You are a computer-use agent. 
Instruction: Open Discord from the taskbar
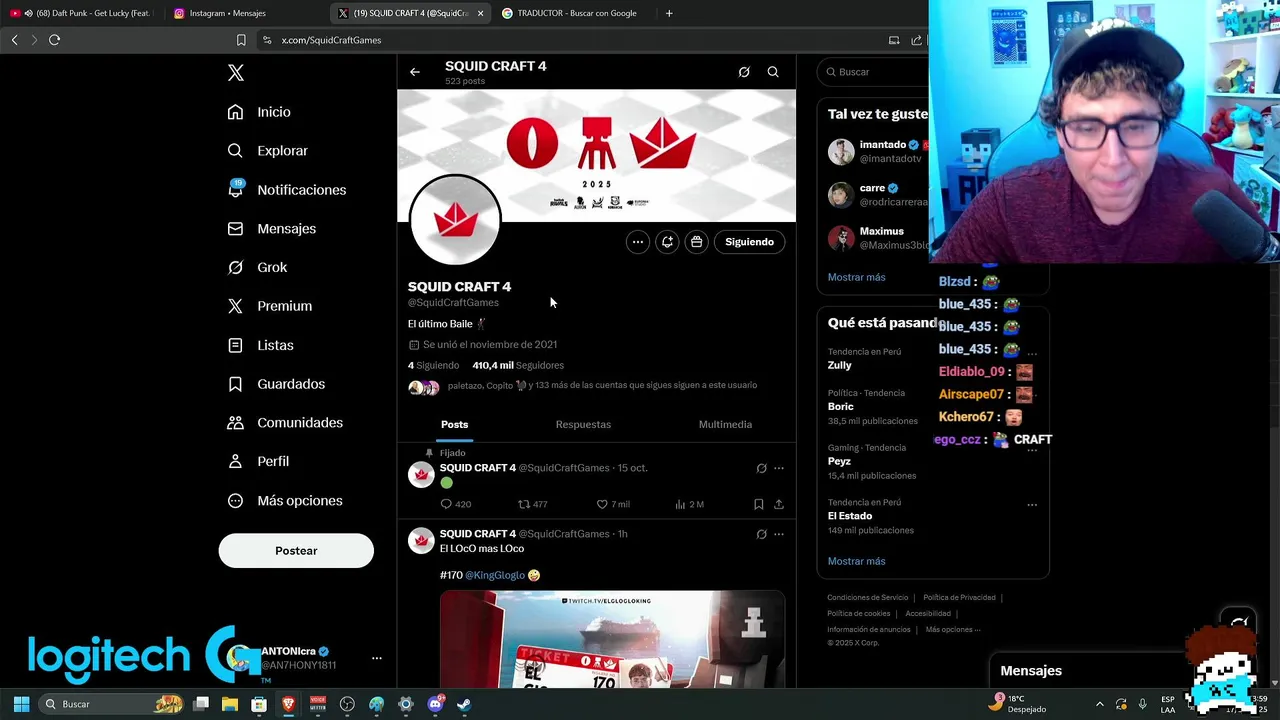435,704
